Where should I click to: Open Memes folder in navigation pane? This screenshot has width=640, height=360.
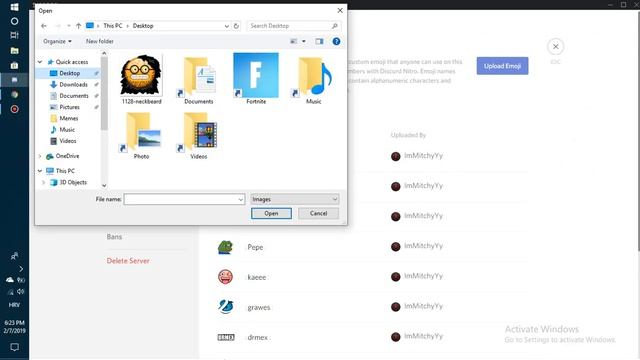(69, 118)
